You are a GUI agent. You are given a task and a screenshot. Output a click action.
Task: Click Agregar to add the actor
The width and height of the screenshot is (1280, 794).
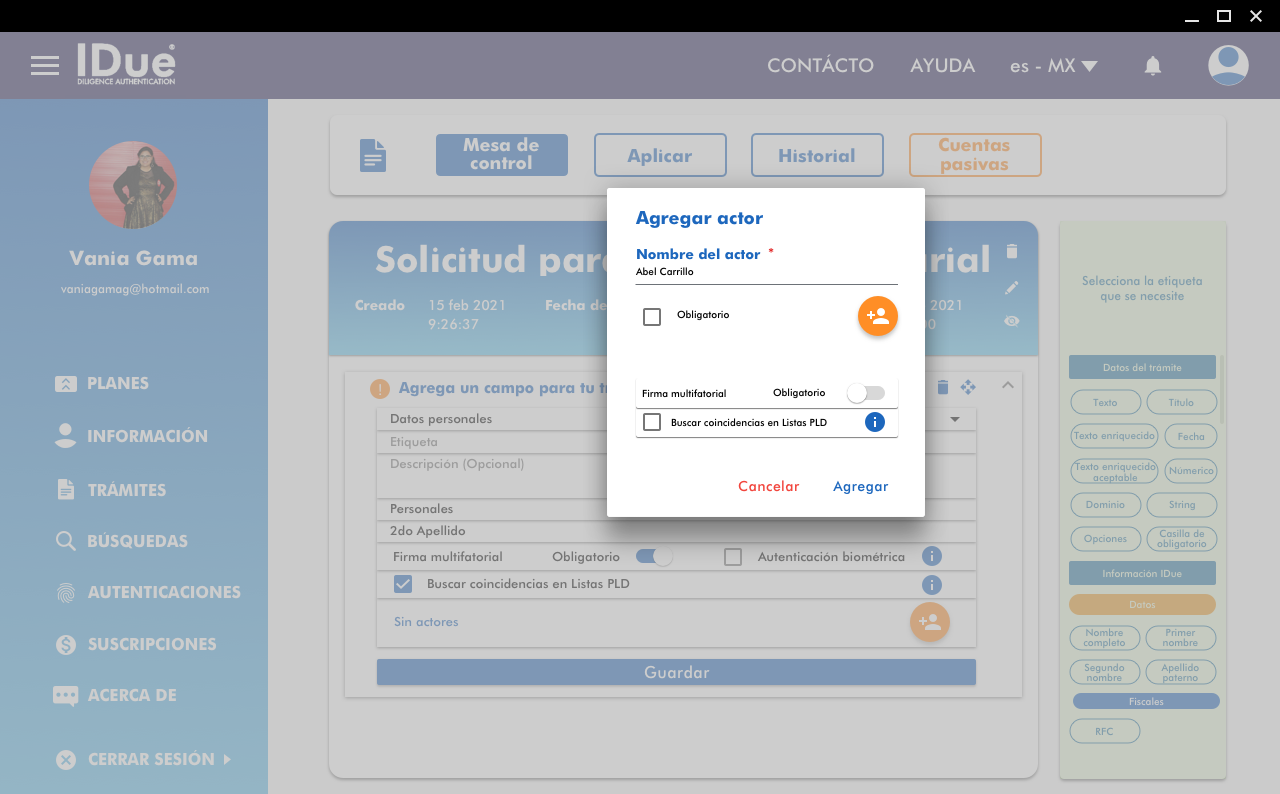tap(860, 487)
